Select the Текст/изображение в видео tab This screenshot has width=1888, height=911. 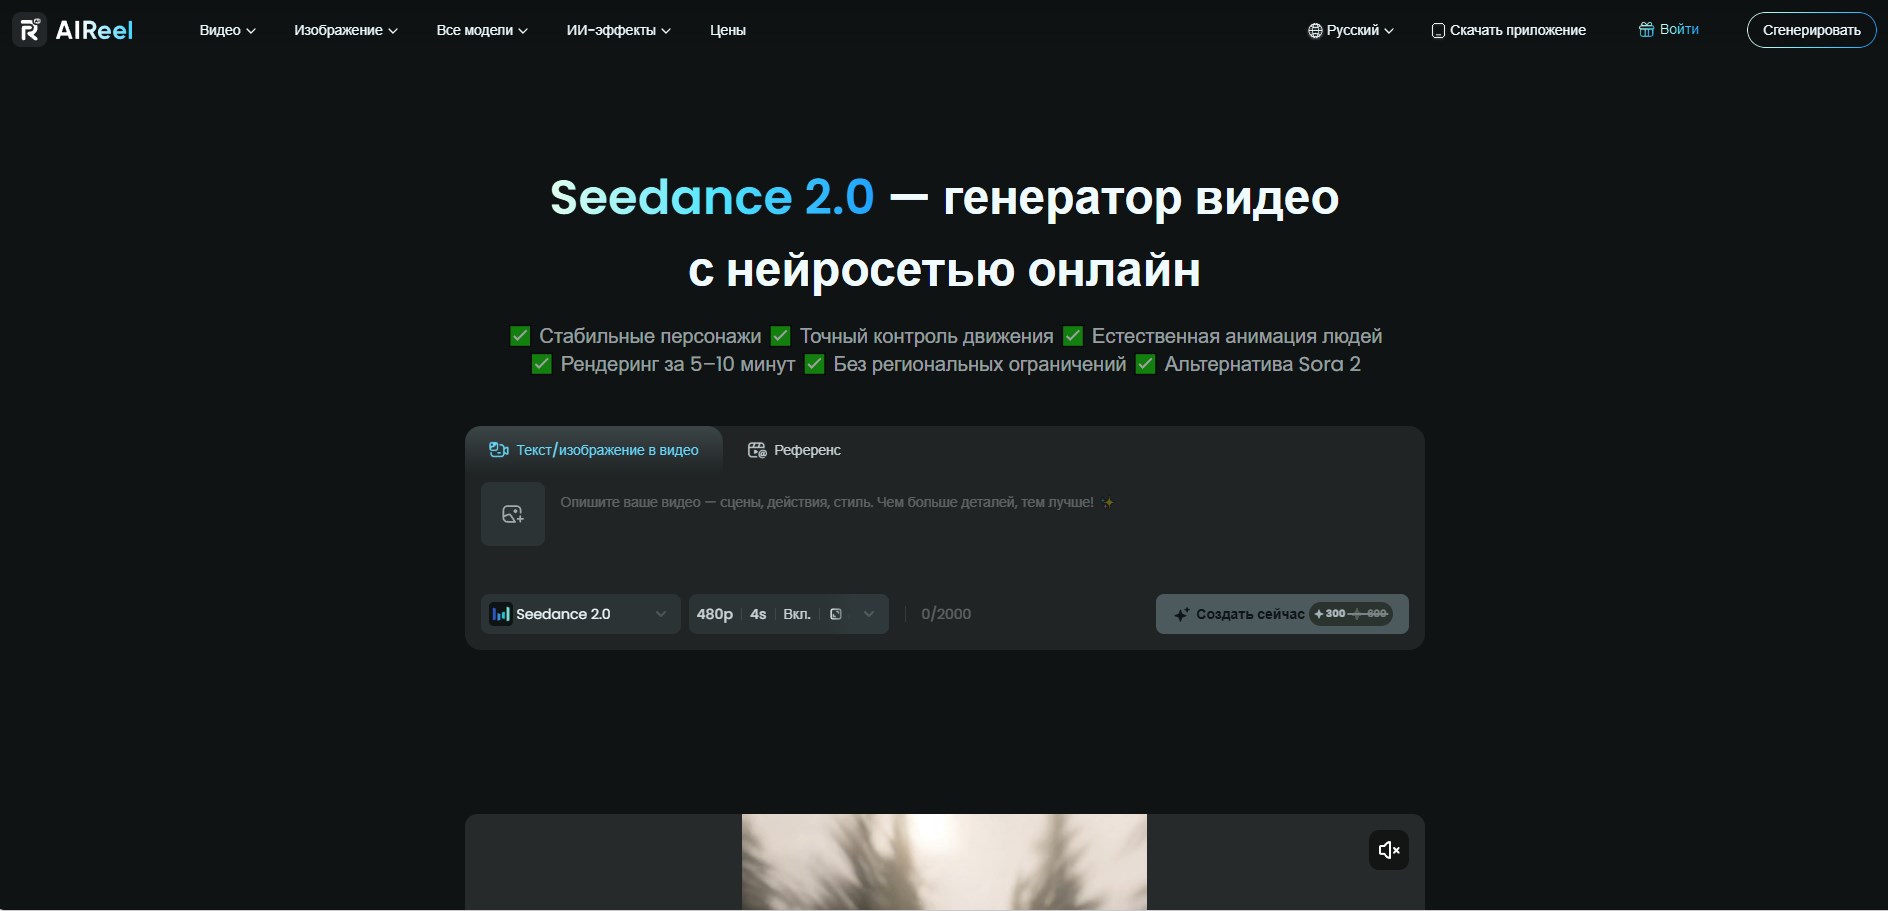tap(594, 450)
